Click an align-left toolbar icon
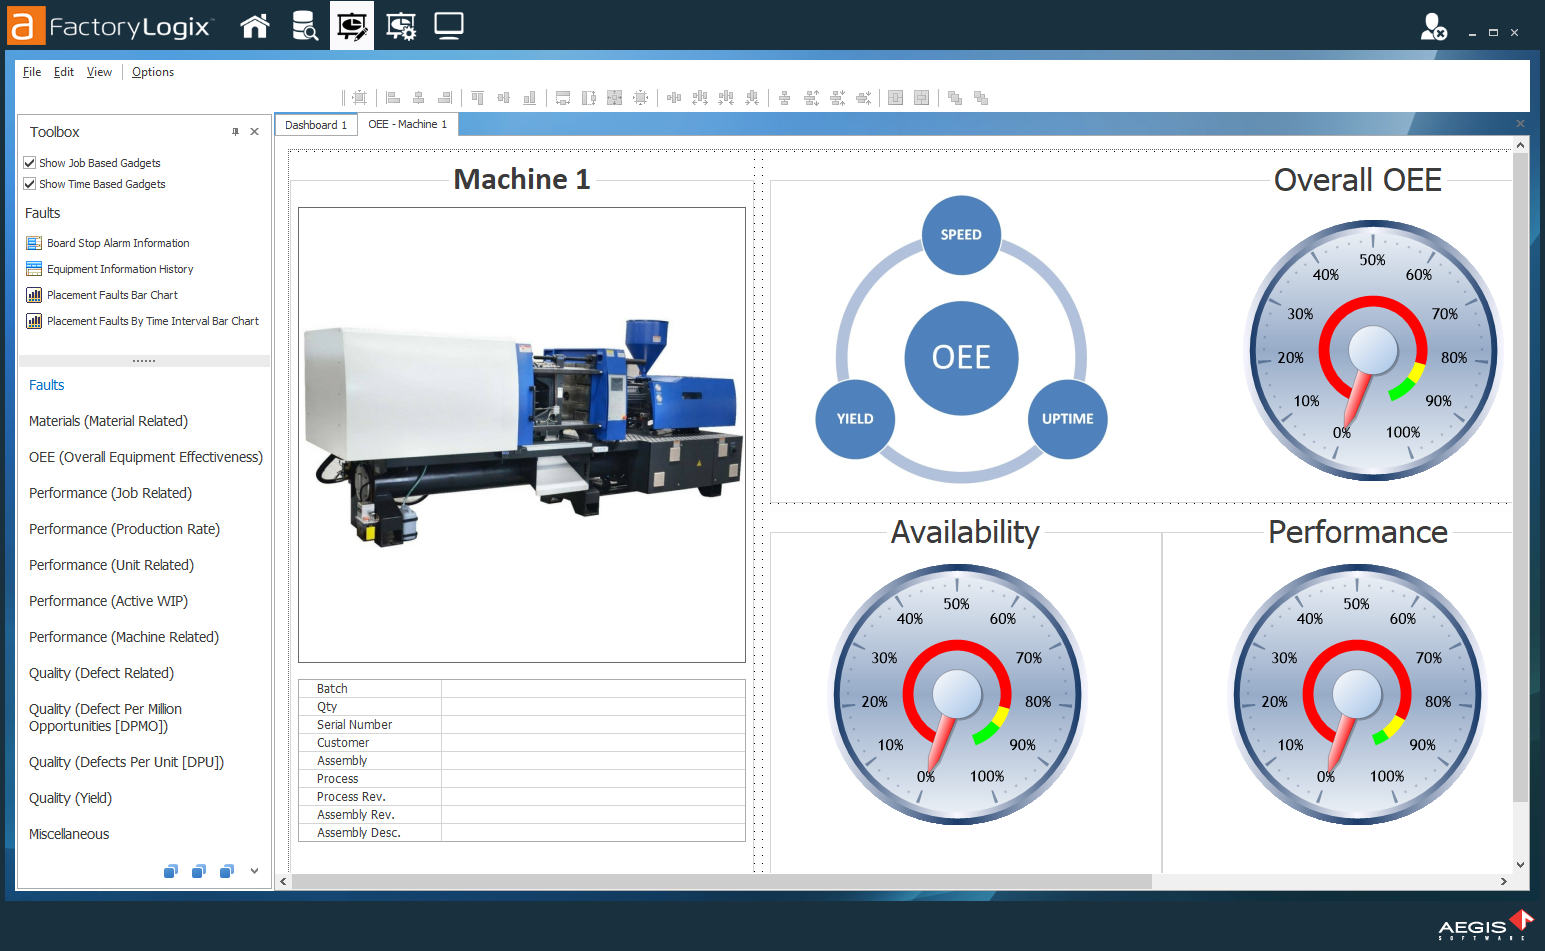This screenshot has width=1545, height=951. tap(392, 97)
